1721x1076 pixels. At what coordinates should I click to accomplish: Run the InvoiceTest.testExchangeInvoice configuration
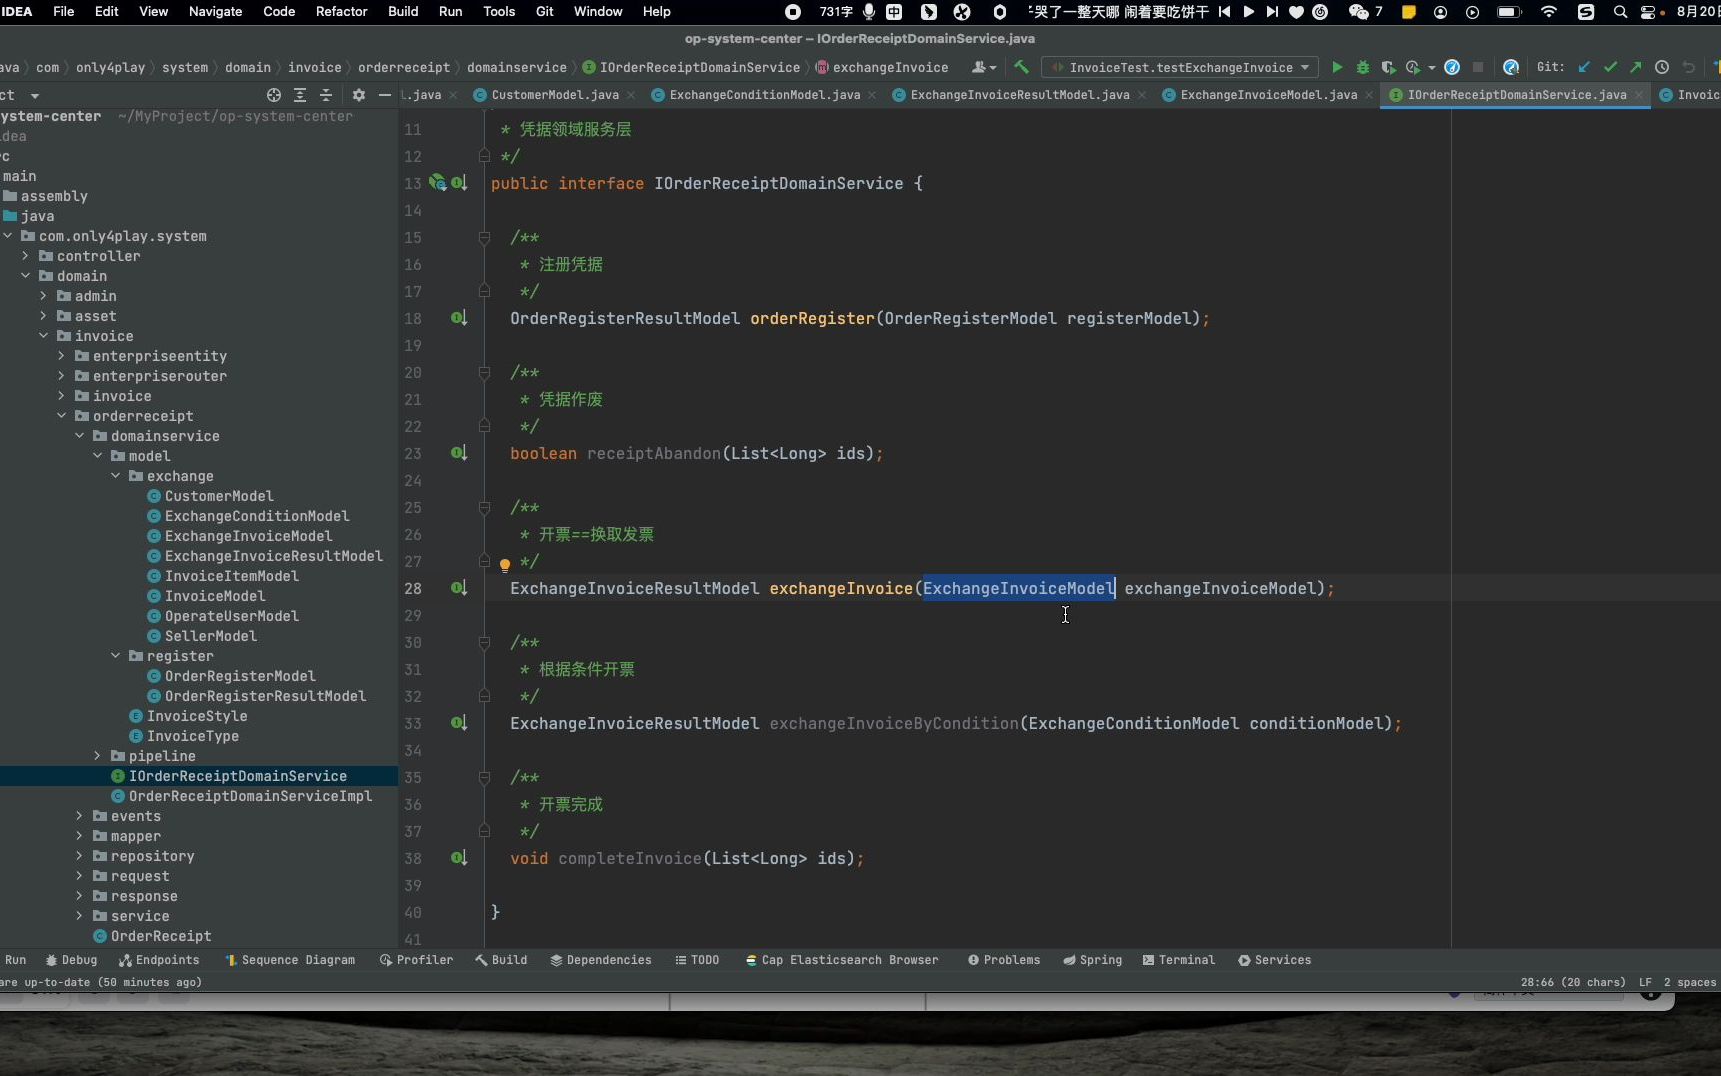point(1337,67)
